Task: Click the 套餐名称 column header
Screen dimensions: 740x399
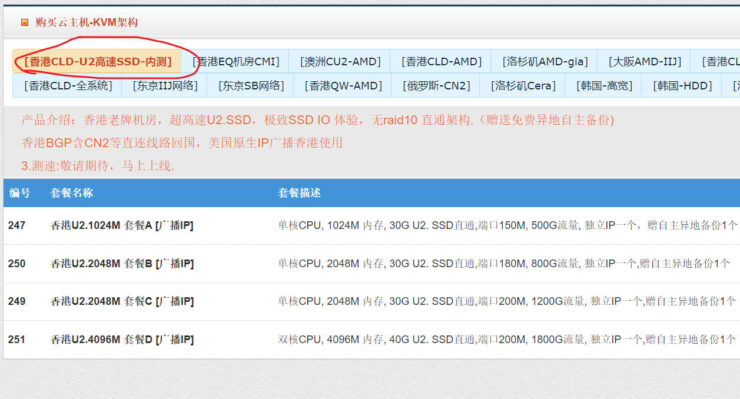Action: [x=72, y=193]
